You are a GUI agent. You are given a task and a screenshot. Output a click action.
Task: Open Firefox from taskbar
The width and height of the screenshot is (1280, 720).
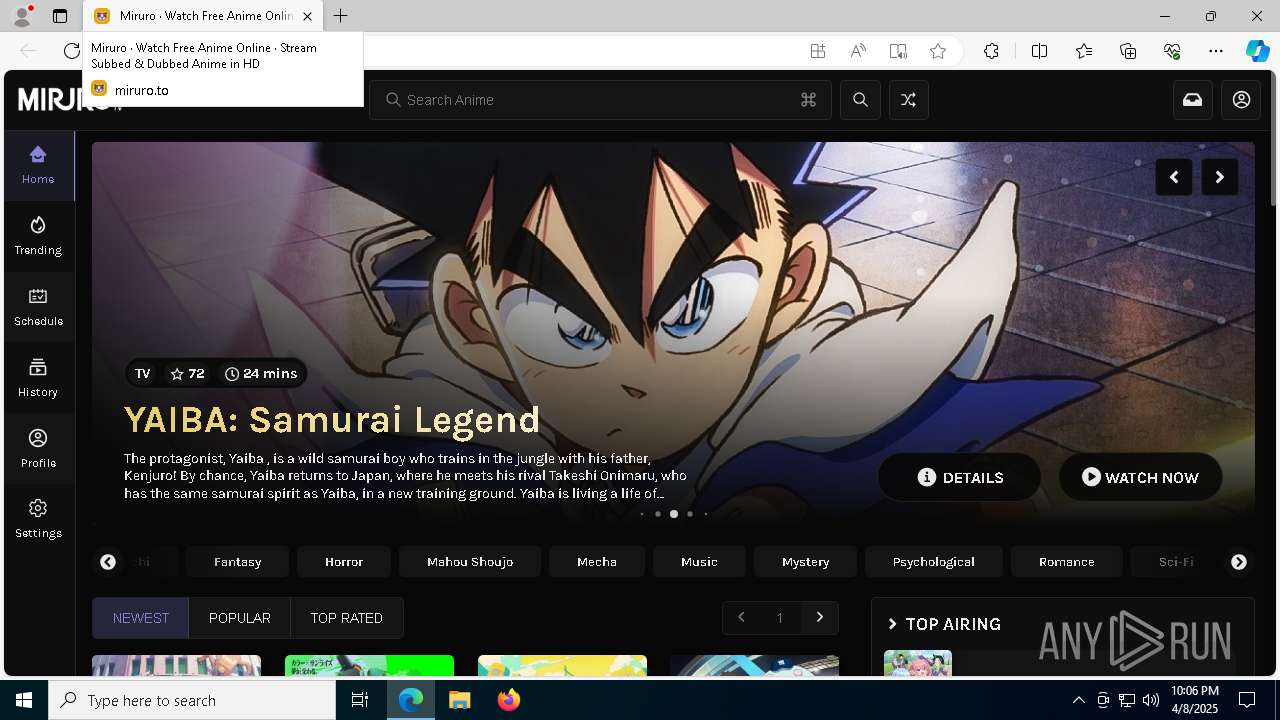click(509, 700)
